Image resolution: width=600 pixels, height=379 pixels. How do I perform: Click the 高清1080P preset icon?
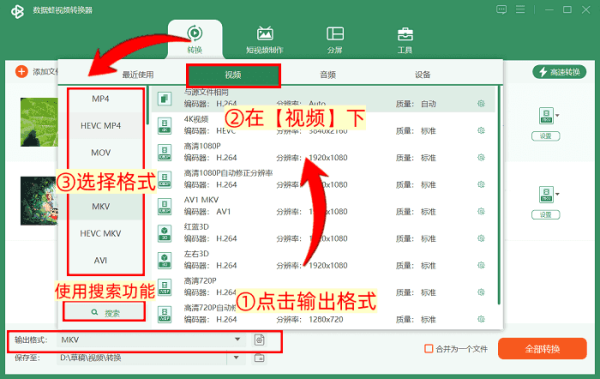point(165,152)
